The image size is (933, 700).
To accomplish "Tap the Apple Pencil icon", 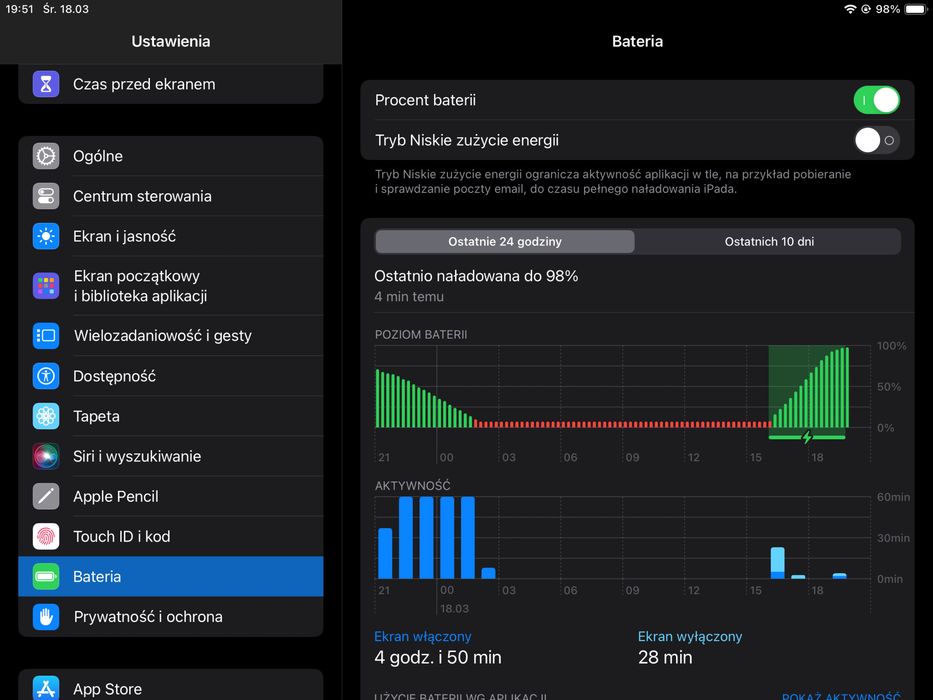I will click(46, 496).
